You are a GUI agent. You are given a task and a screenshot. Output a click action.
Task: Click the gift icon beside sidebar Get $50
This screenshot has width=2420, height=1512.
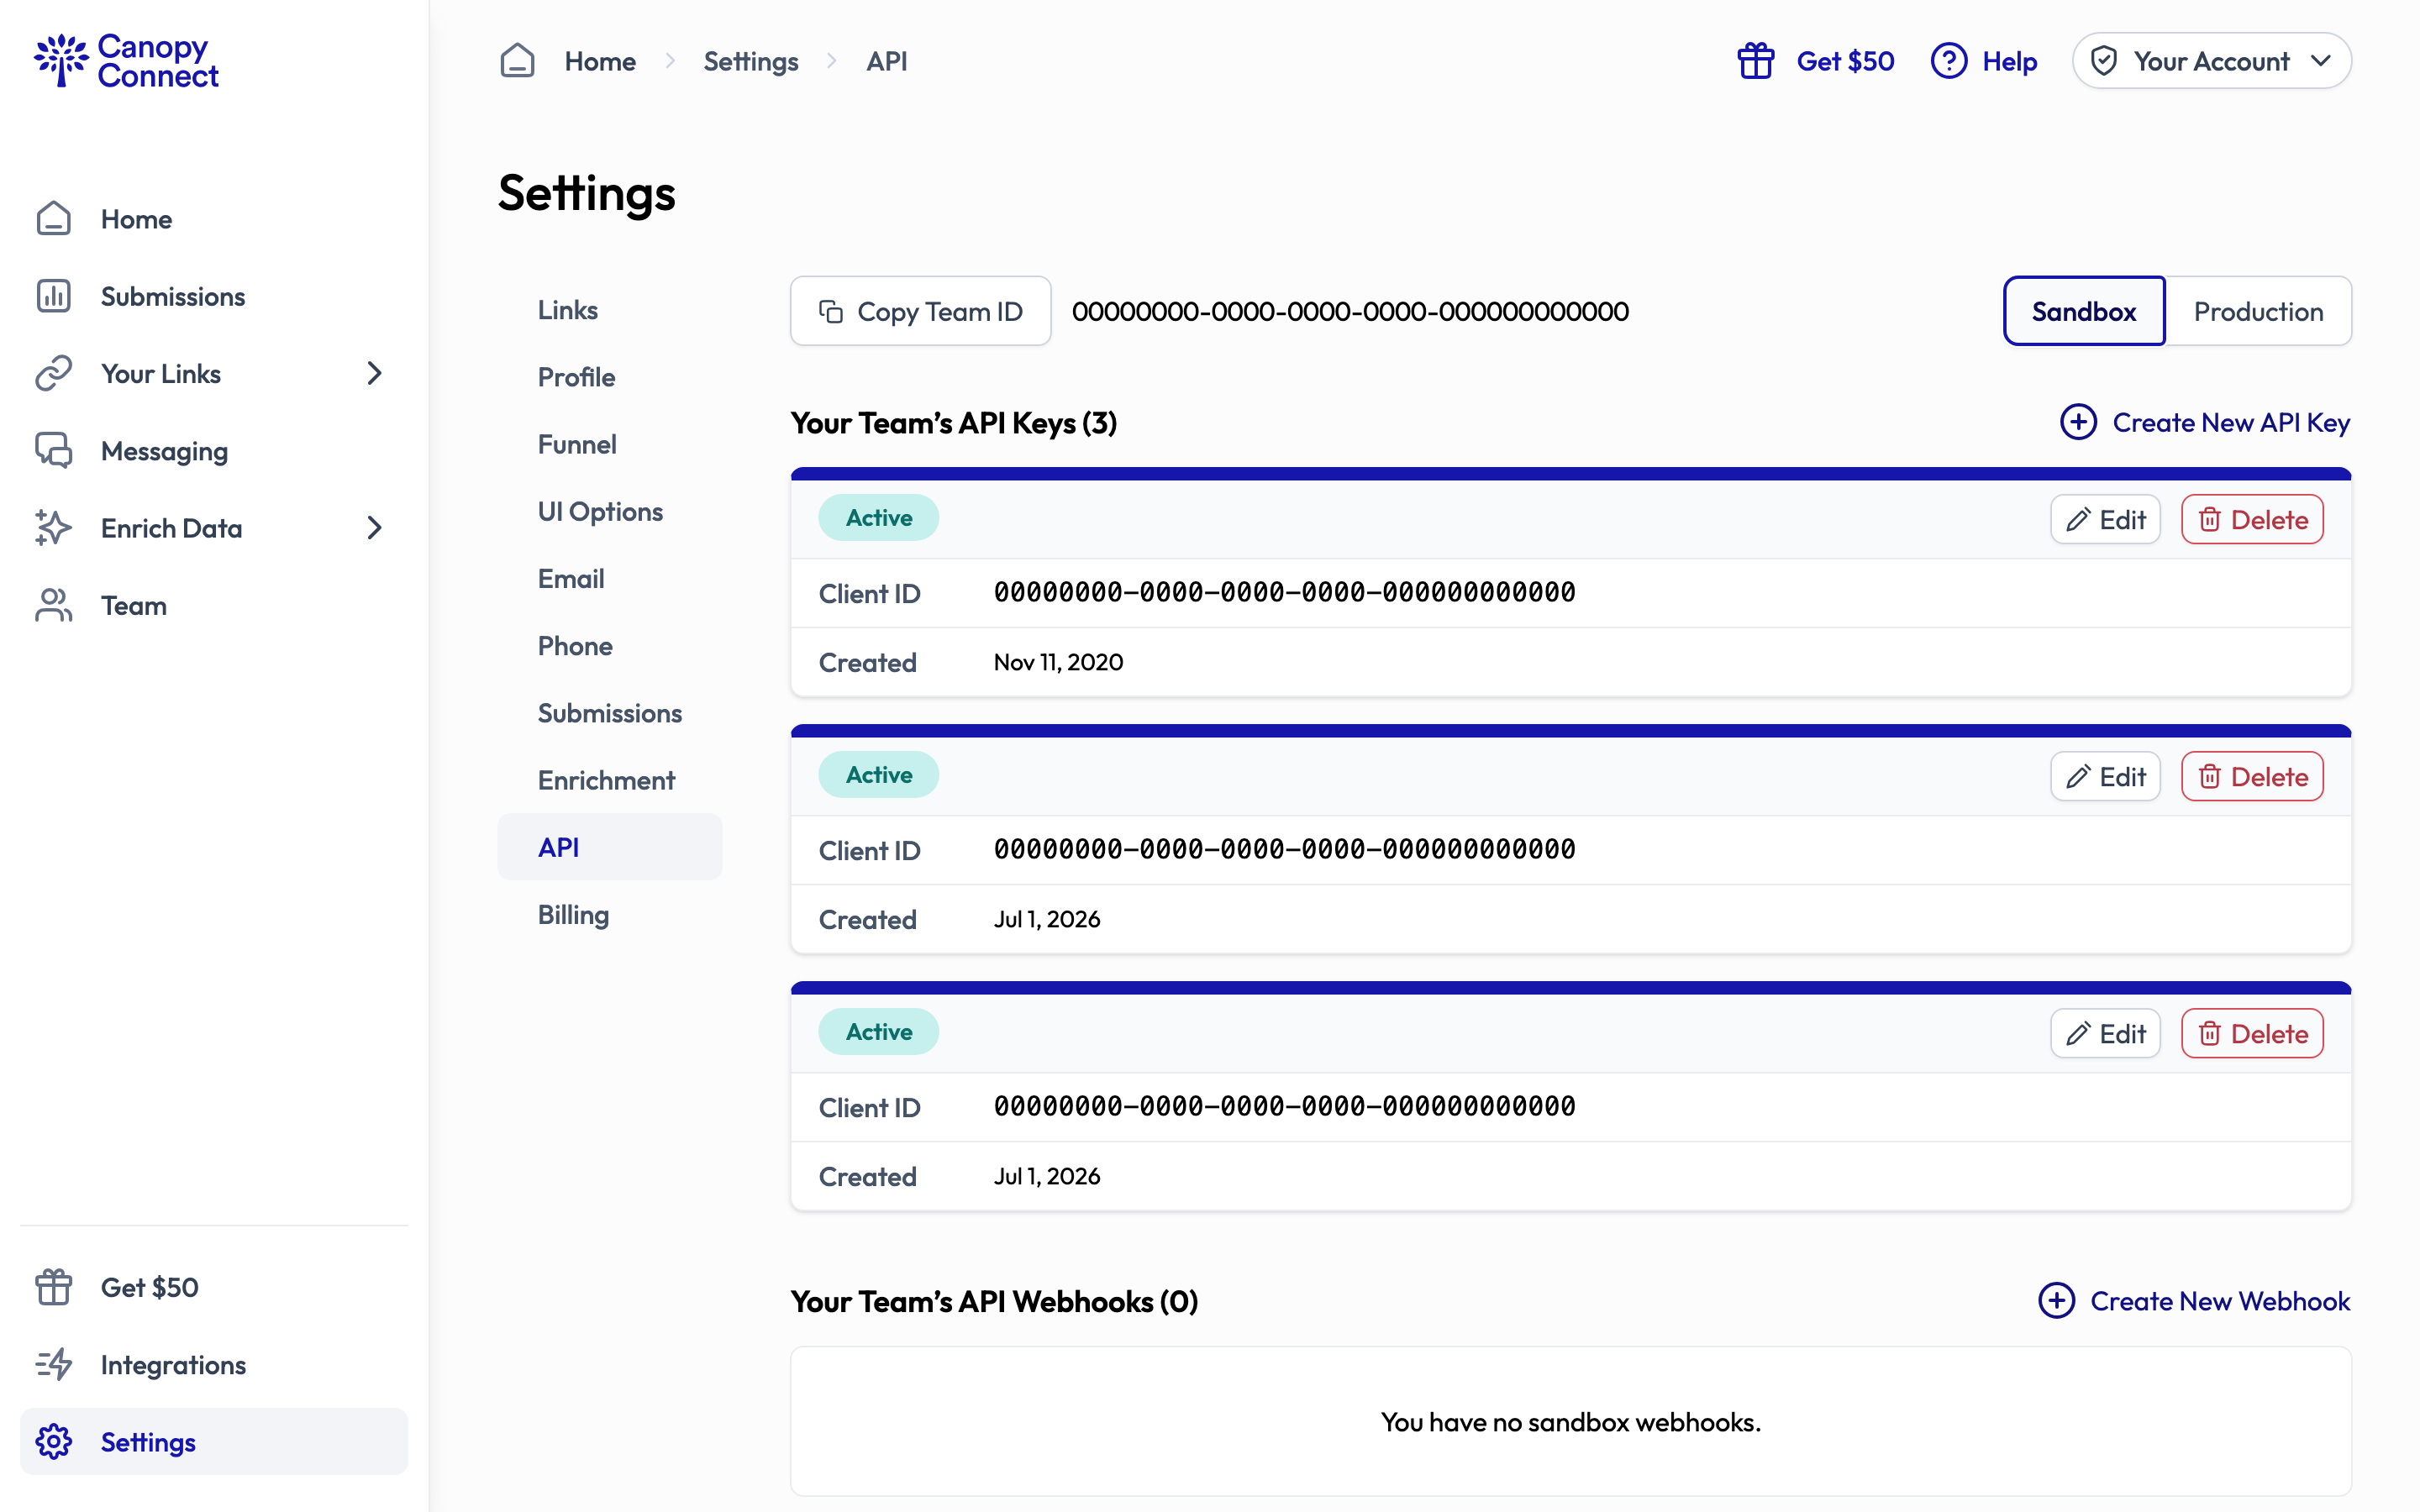pos(54,1287)
